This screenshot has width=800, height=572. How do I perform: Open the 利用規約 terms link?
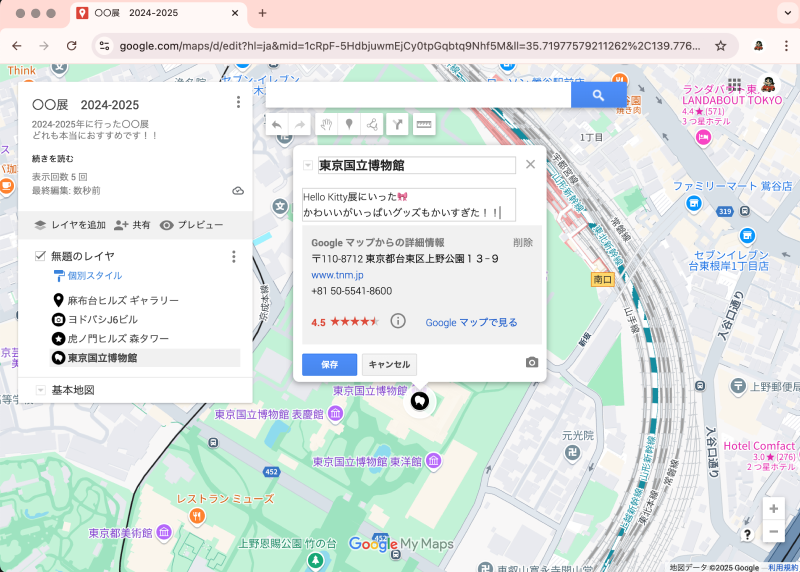pyautogui.click(x=783, y=567)
